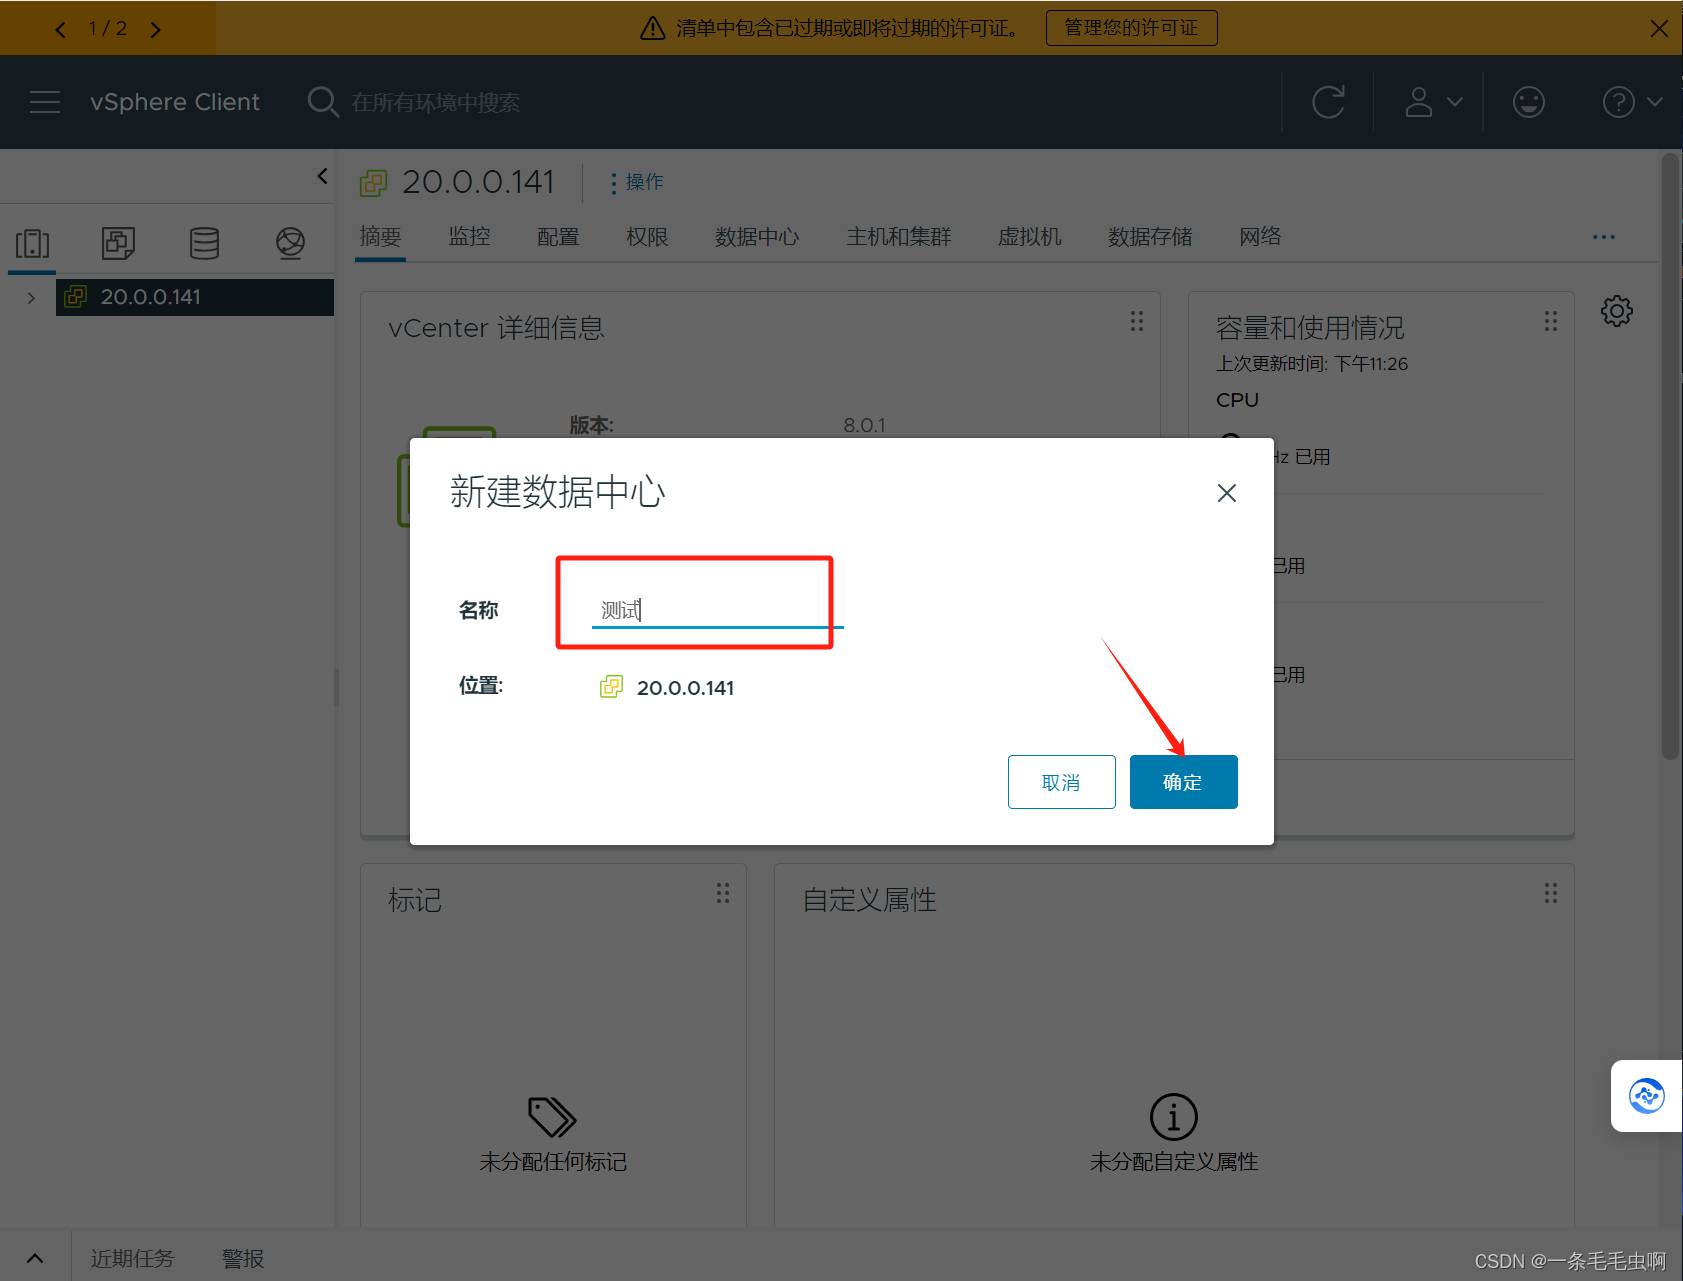Click the 确定 button in dialog
1683x1281 pixels.
click(x=1183, y=782)
